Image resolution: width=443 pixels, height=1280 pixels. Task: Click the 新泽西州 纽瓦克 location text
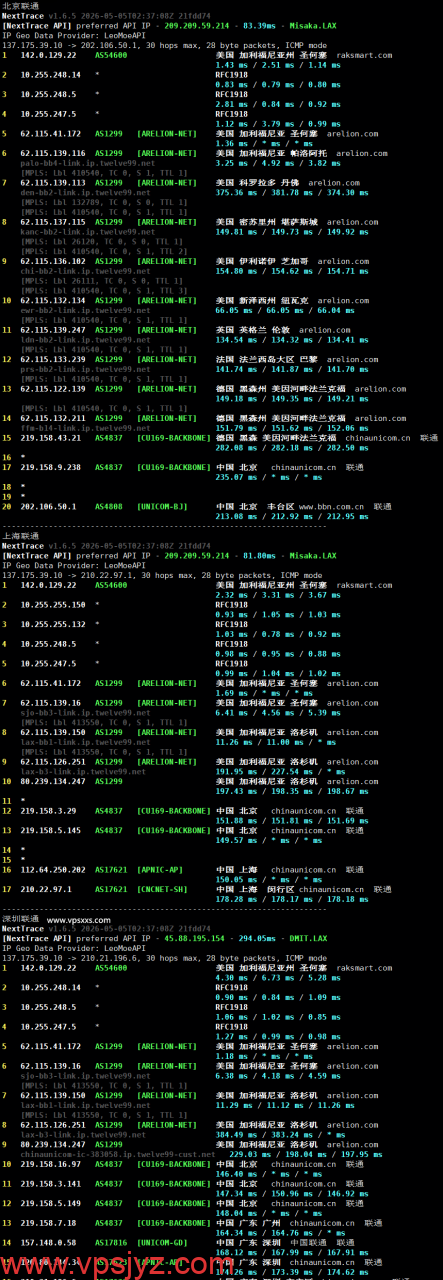pyautogui.click(x=277, y=301)
